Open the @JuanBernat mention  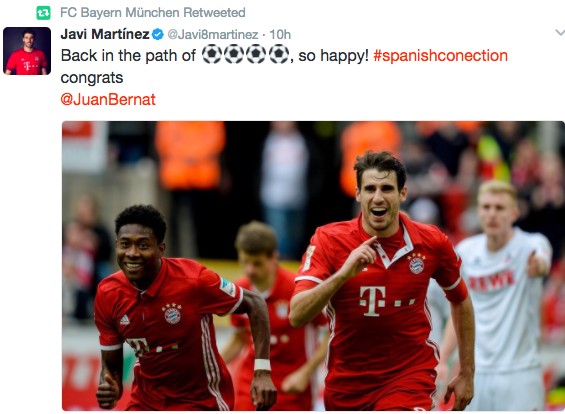point(108,99)
